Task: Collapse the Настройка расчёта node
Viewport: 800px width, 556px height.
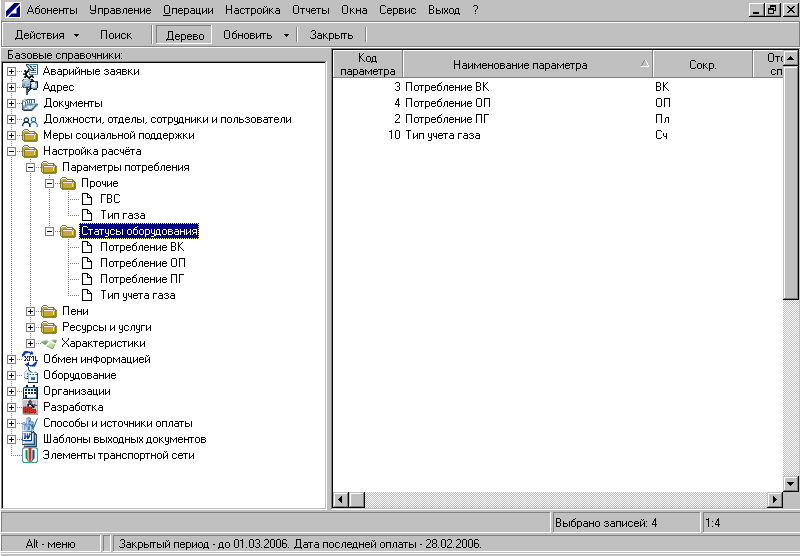Action: [x=11, y=151]
